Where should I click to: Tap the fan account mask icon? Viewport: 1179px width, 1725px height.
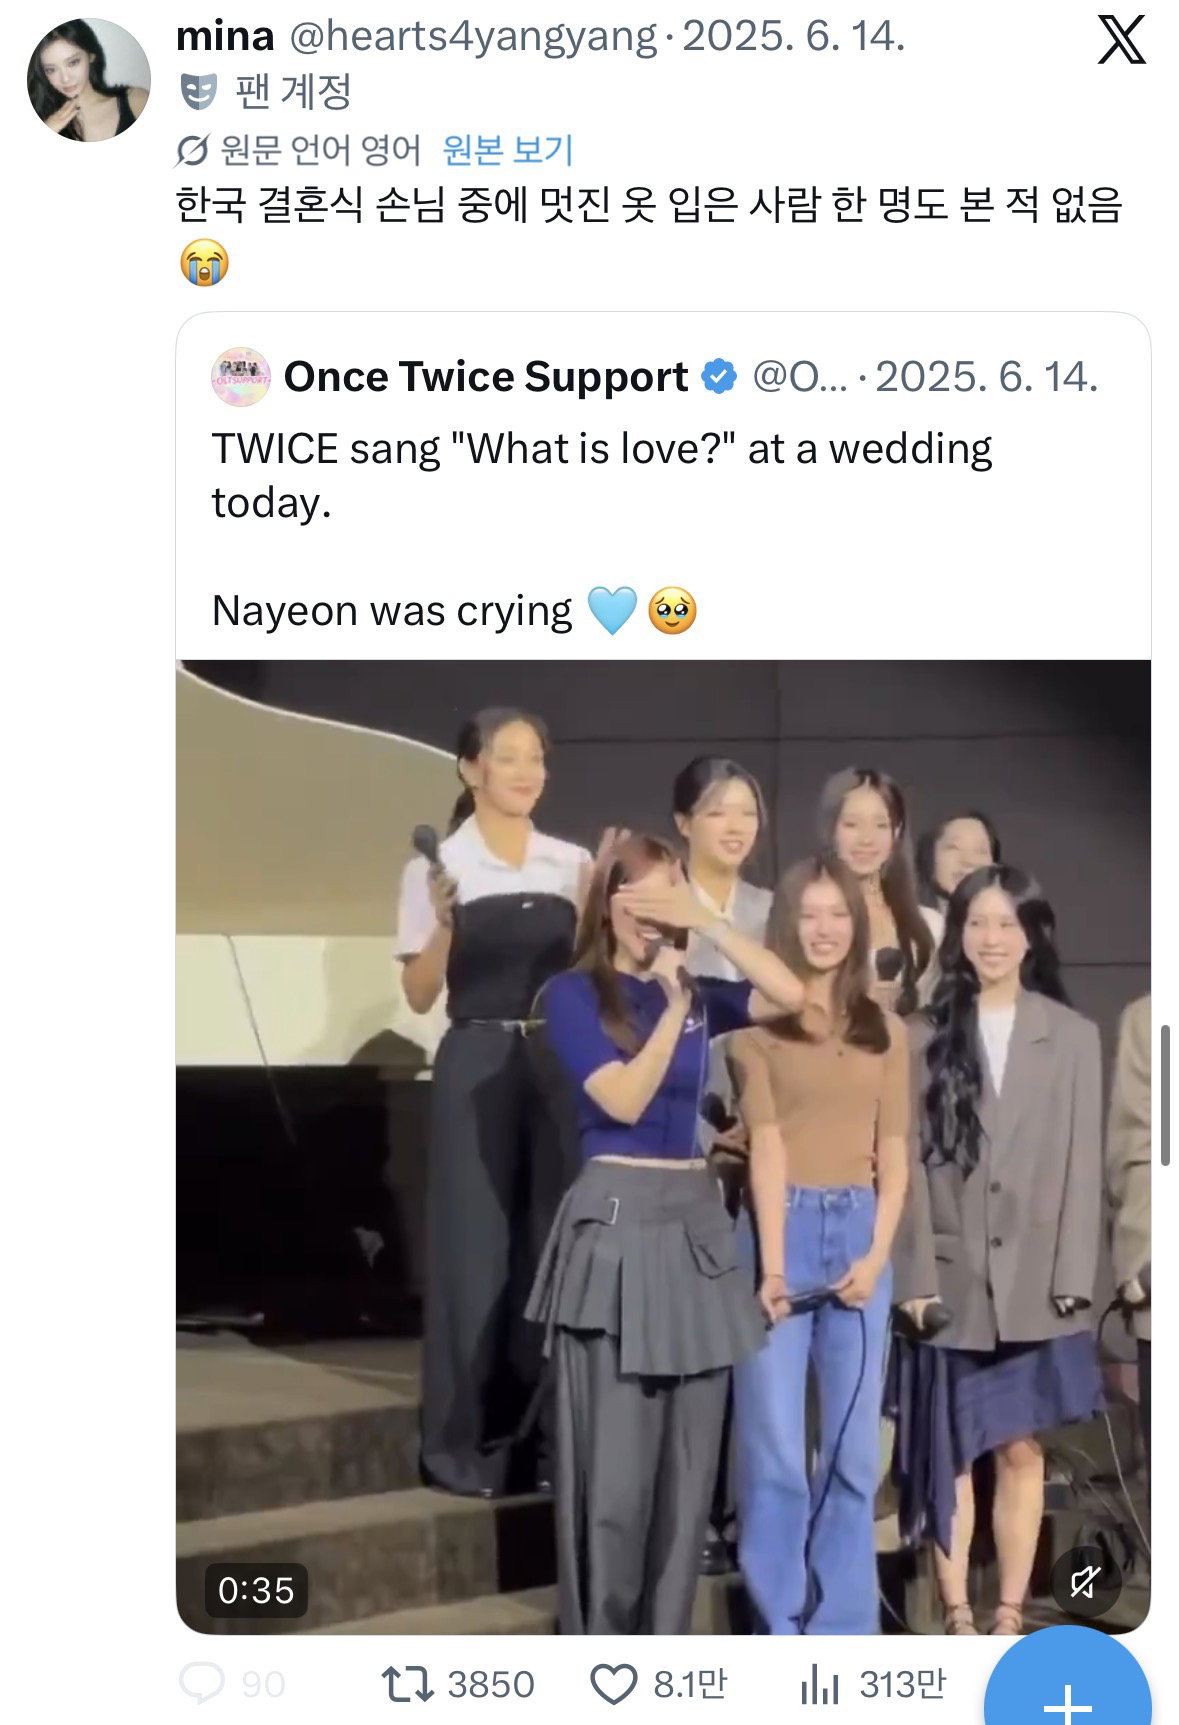point(198,93)
